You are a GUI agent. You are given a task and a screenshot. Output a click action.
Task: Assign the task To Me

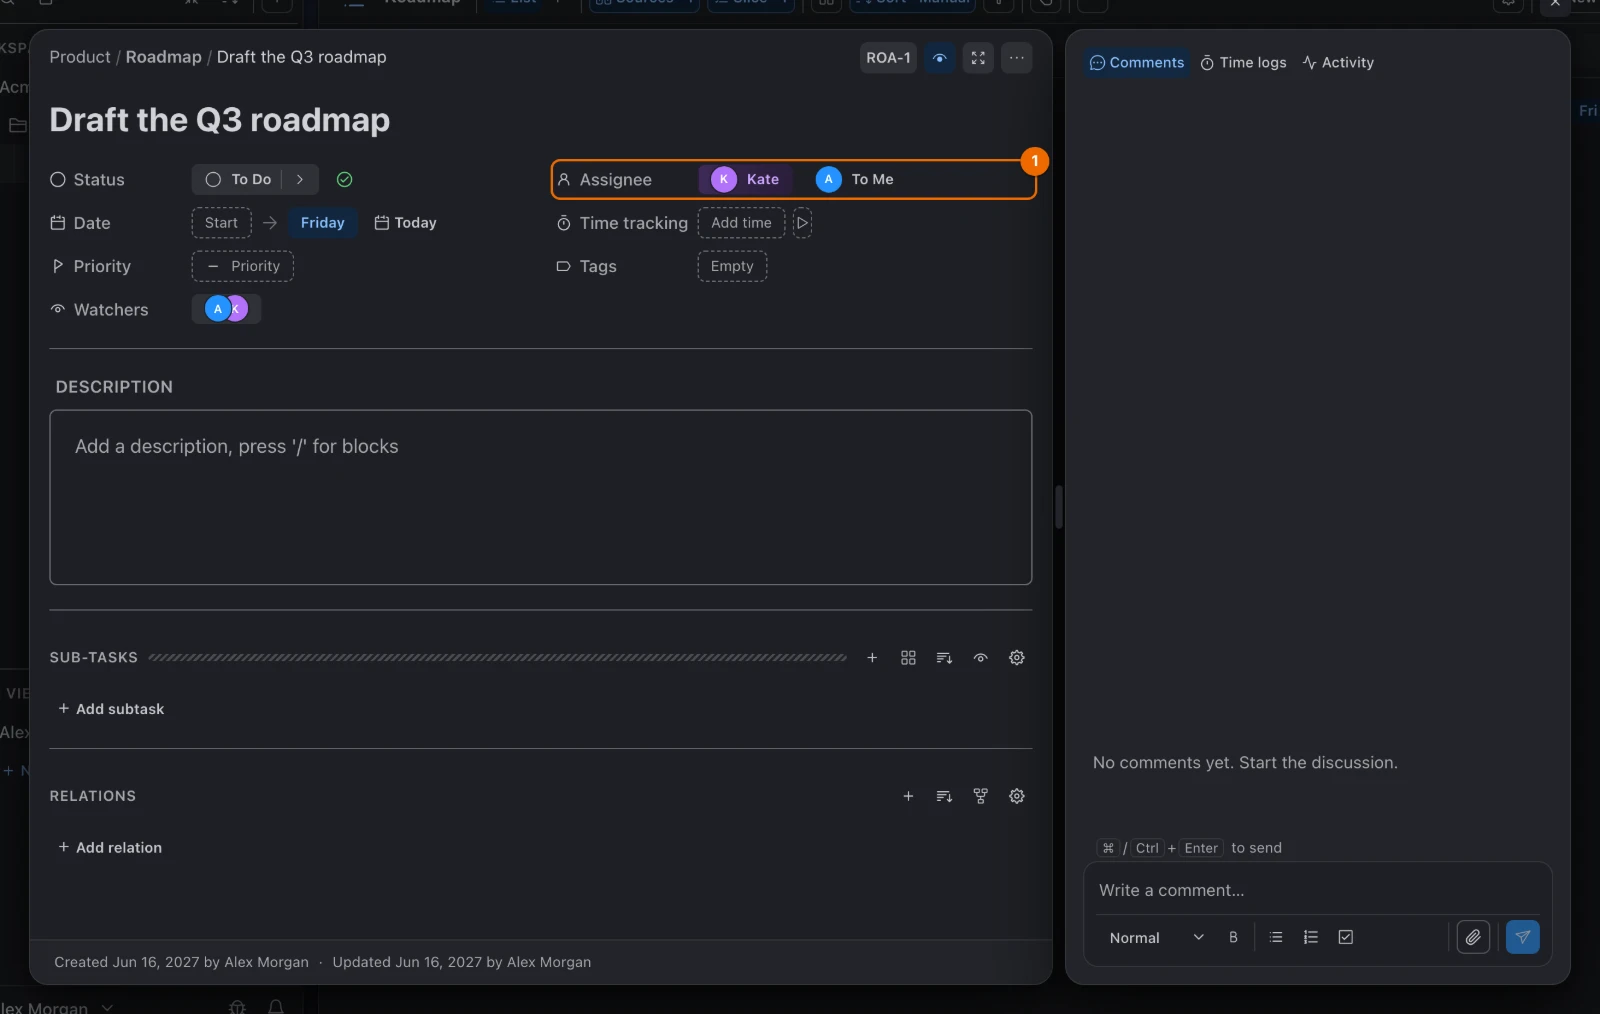pyautogui.click(x=856, y=179)
